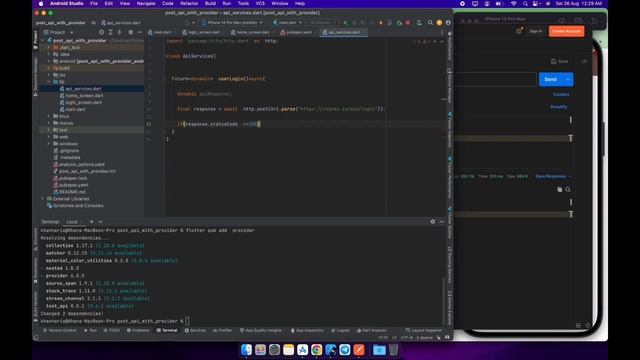640x360 pixels.
Task: Open the Version Control tool window tab
Action: point(60,330)
